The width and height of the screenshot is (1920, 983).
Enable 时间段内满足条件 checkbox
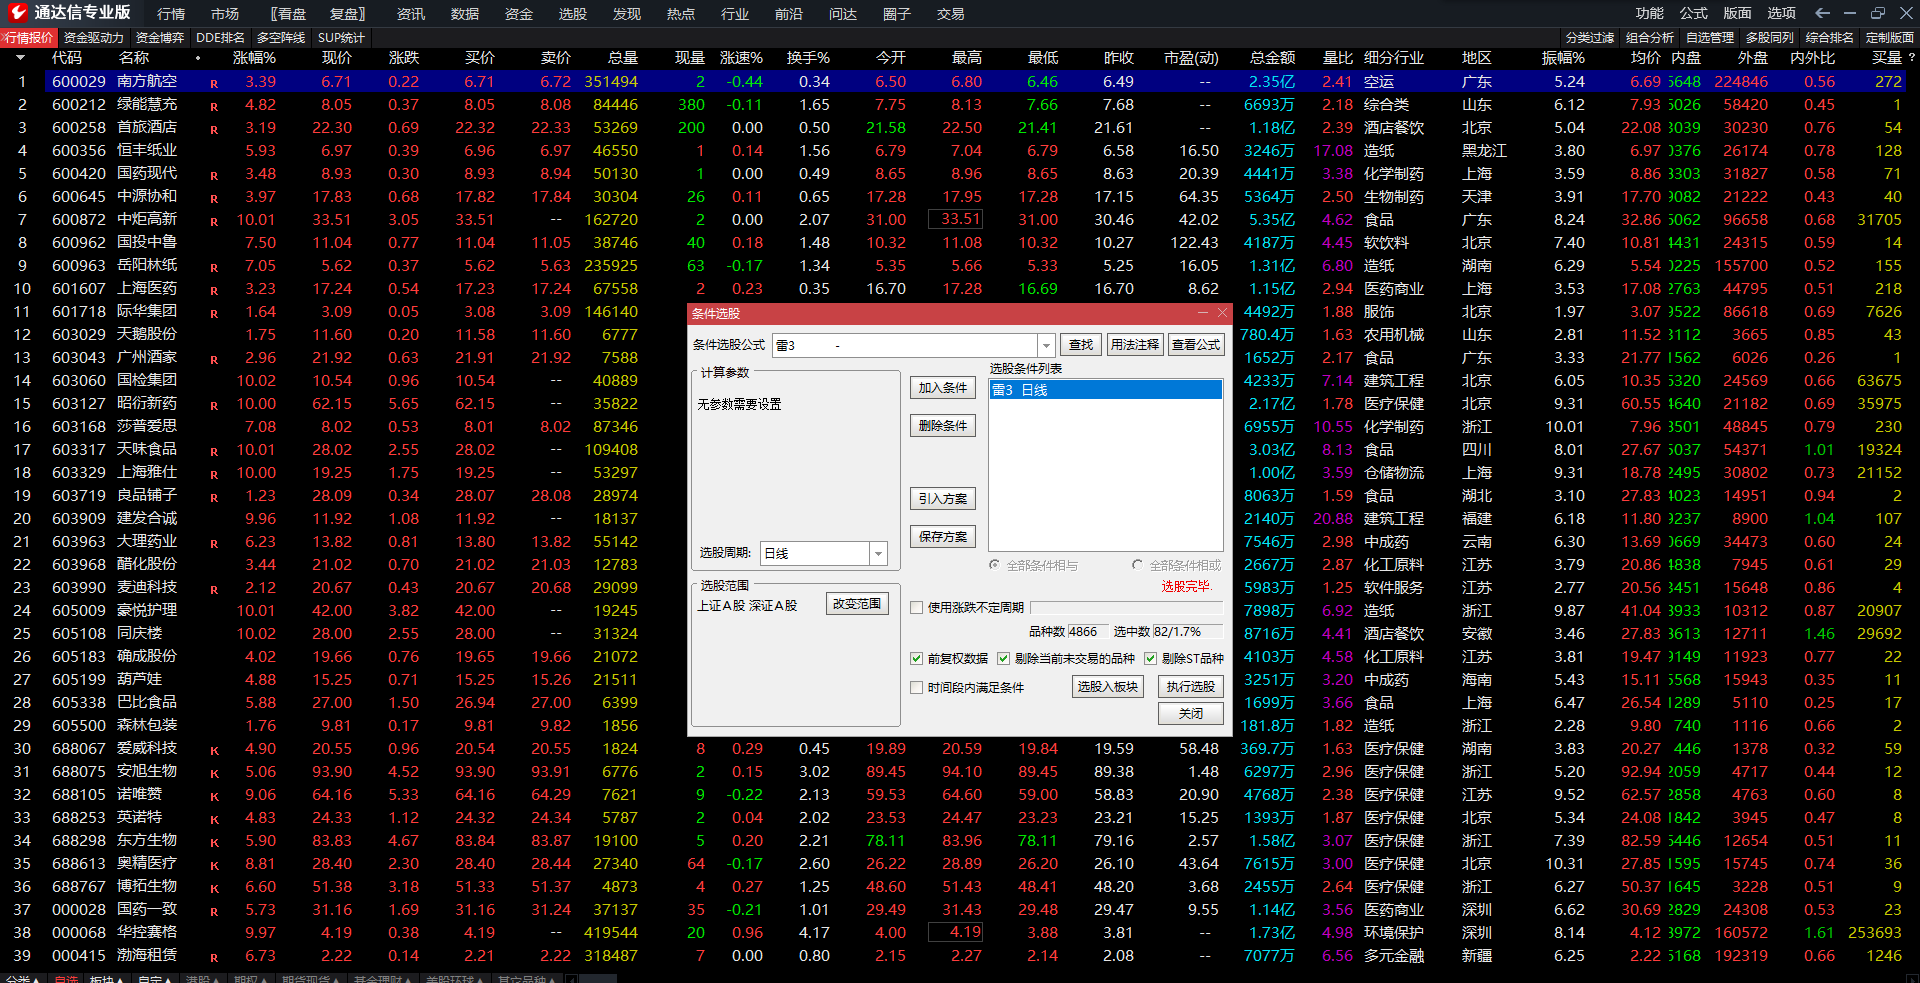(916, 687)
